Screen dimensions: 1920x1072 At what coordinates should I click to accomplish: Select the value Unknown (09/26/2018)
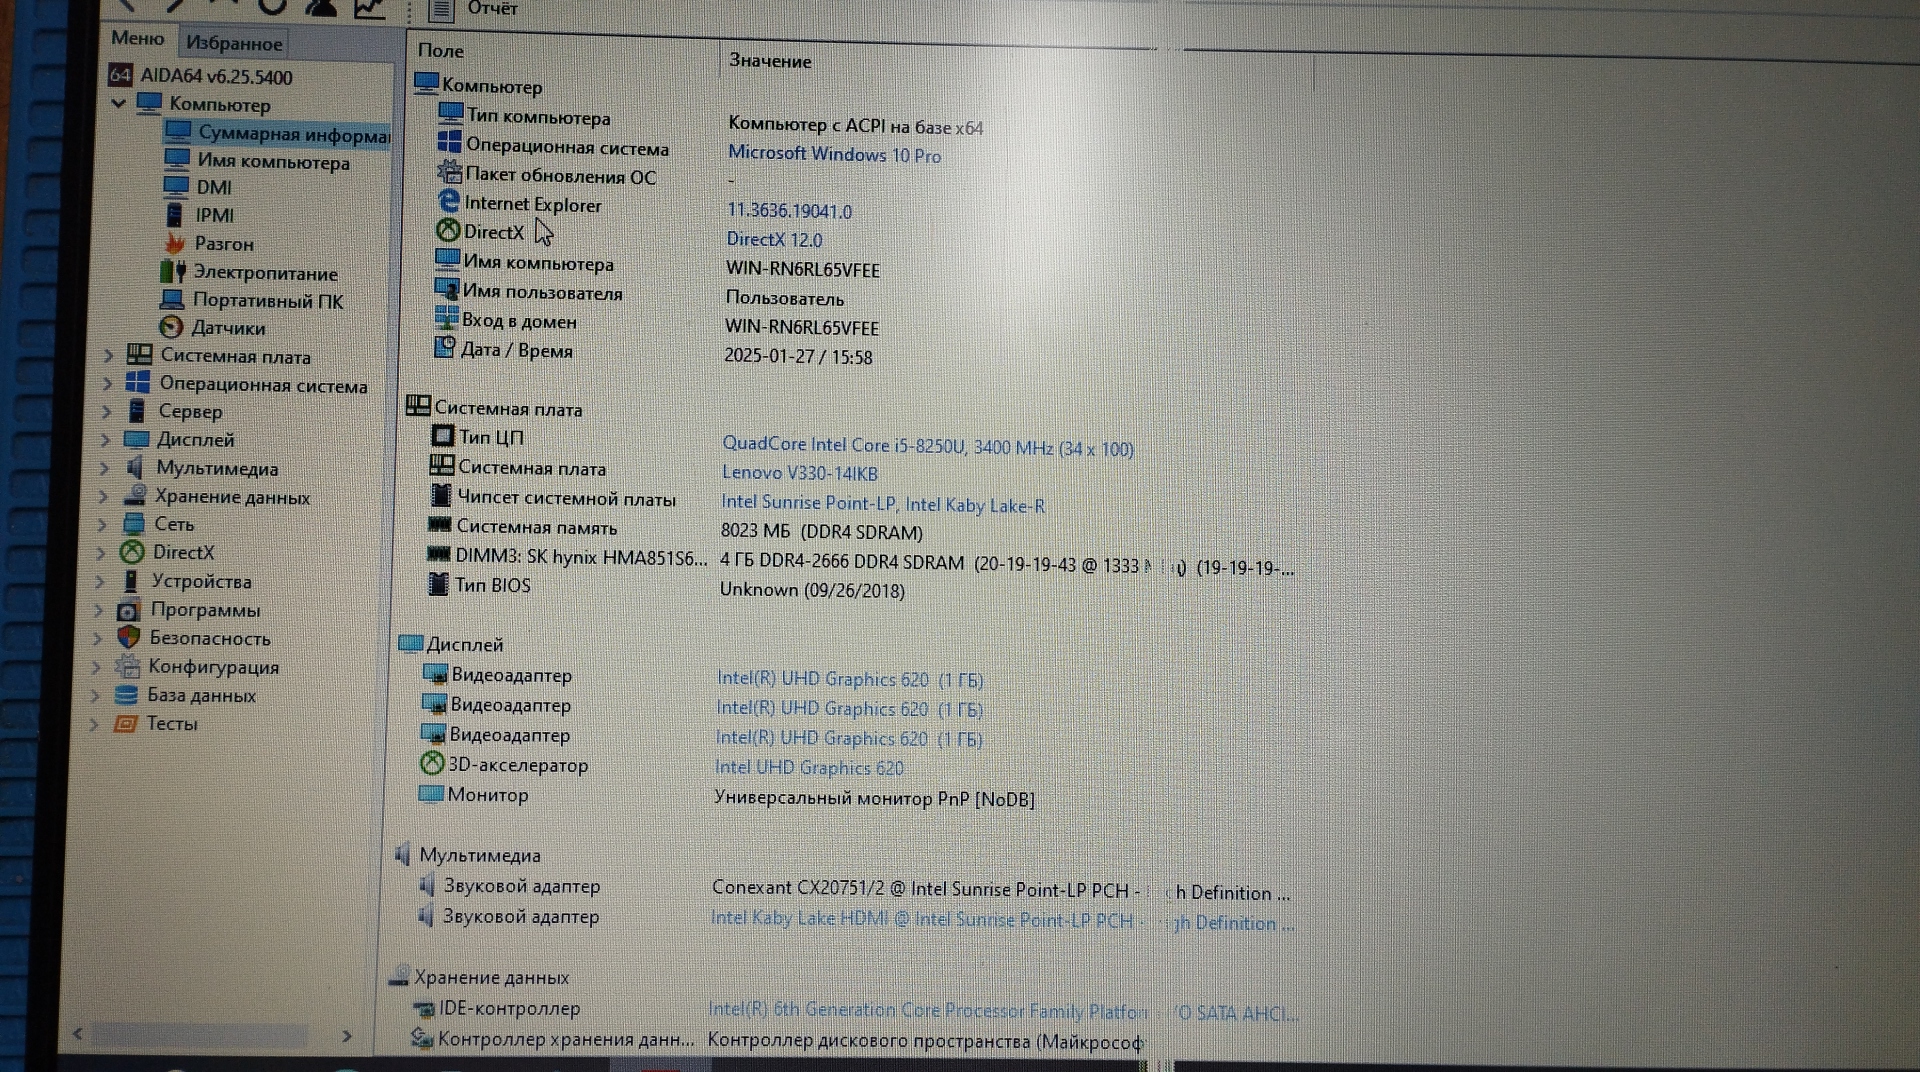[812, 590]
